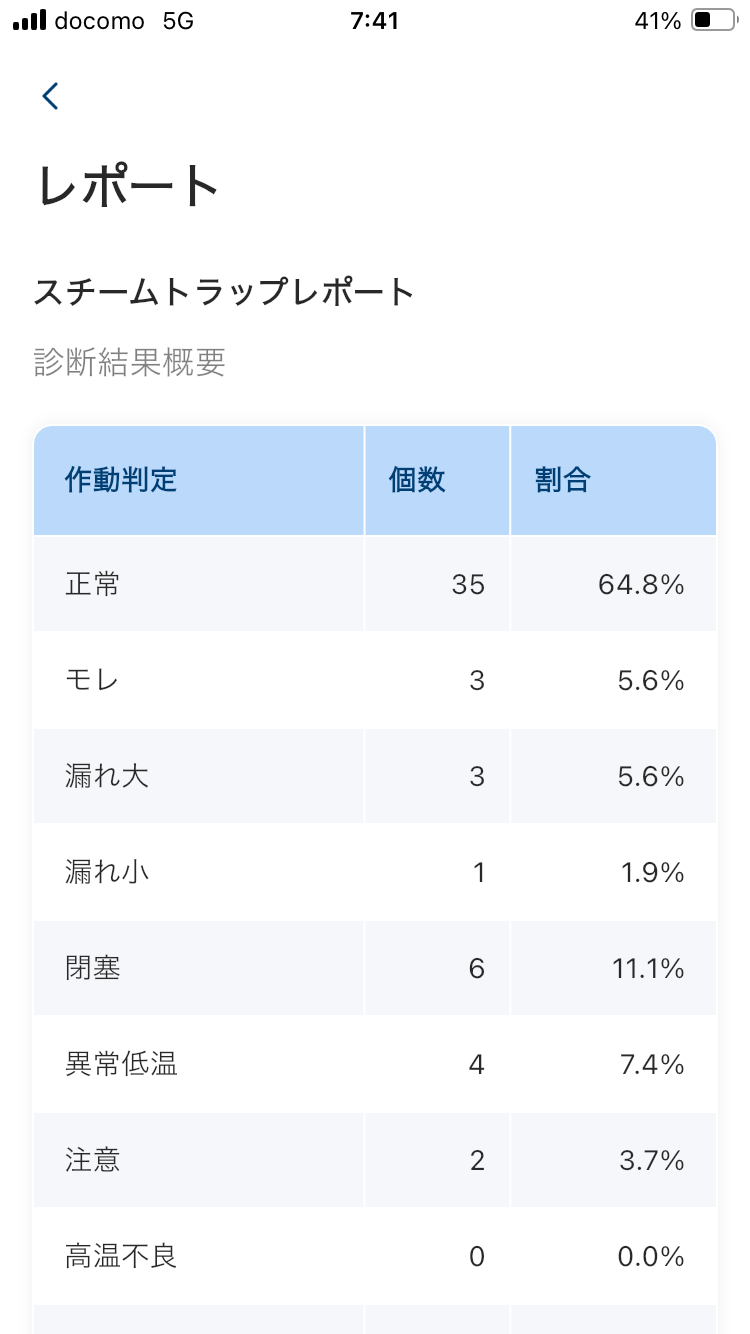This screenshot has width=750, height=1334.
Task: Select the 漏れ小 row
Action: coord(375,872)
